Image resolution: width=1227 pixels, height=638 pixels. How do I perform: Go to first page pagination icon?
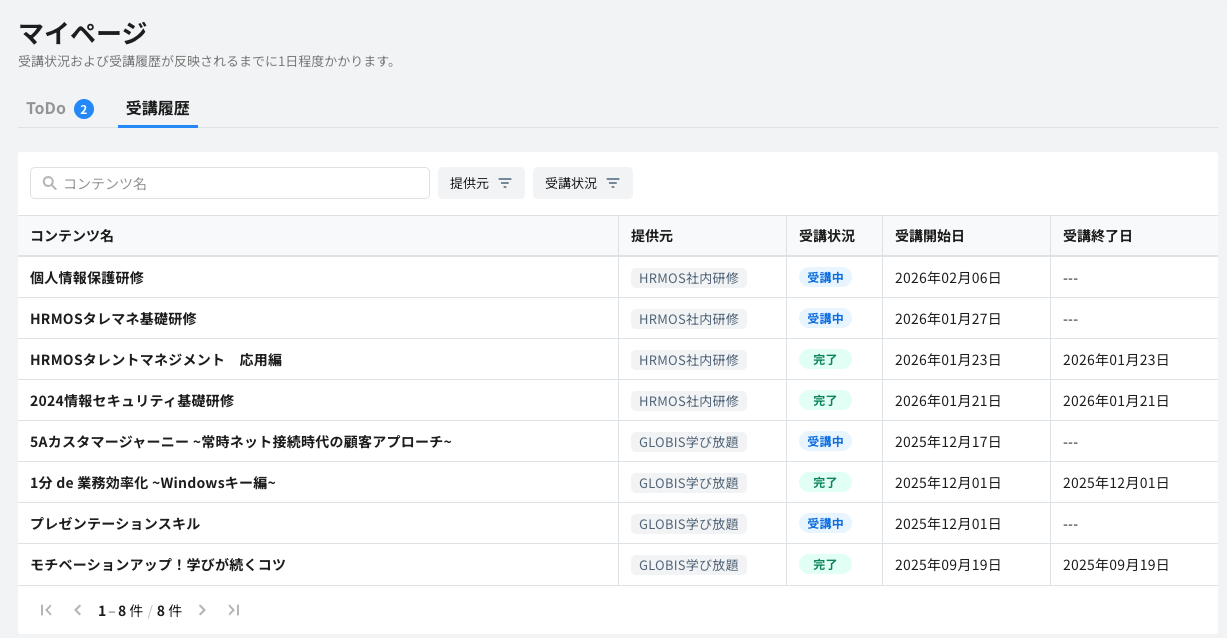46,610
